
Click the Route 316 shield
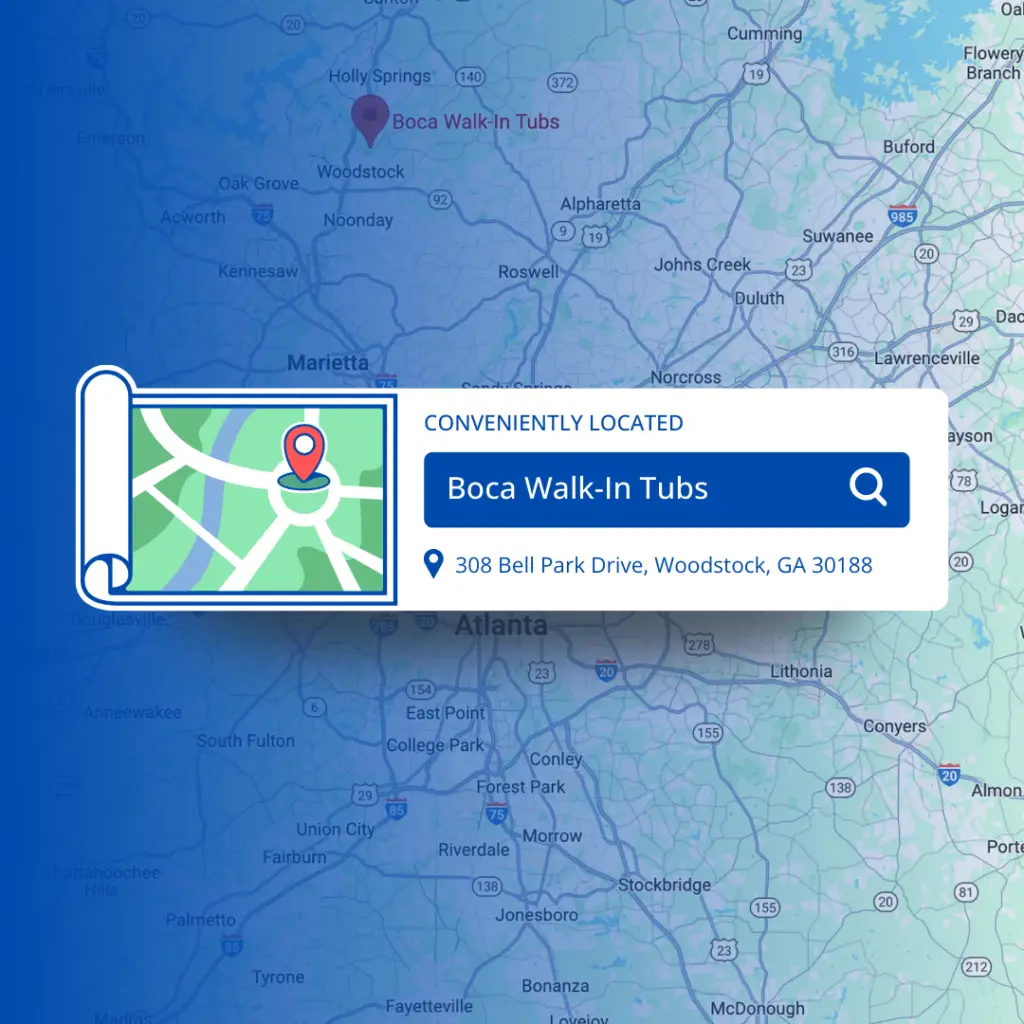[x=843, y=352]
